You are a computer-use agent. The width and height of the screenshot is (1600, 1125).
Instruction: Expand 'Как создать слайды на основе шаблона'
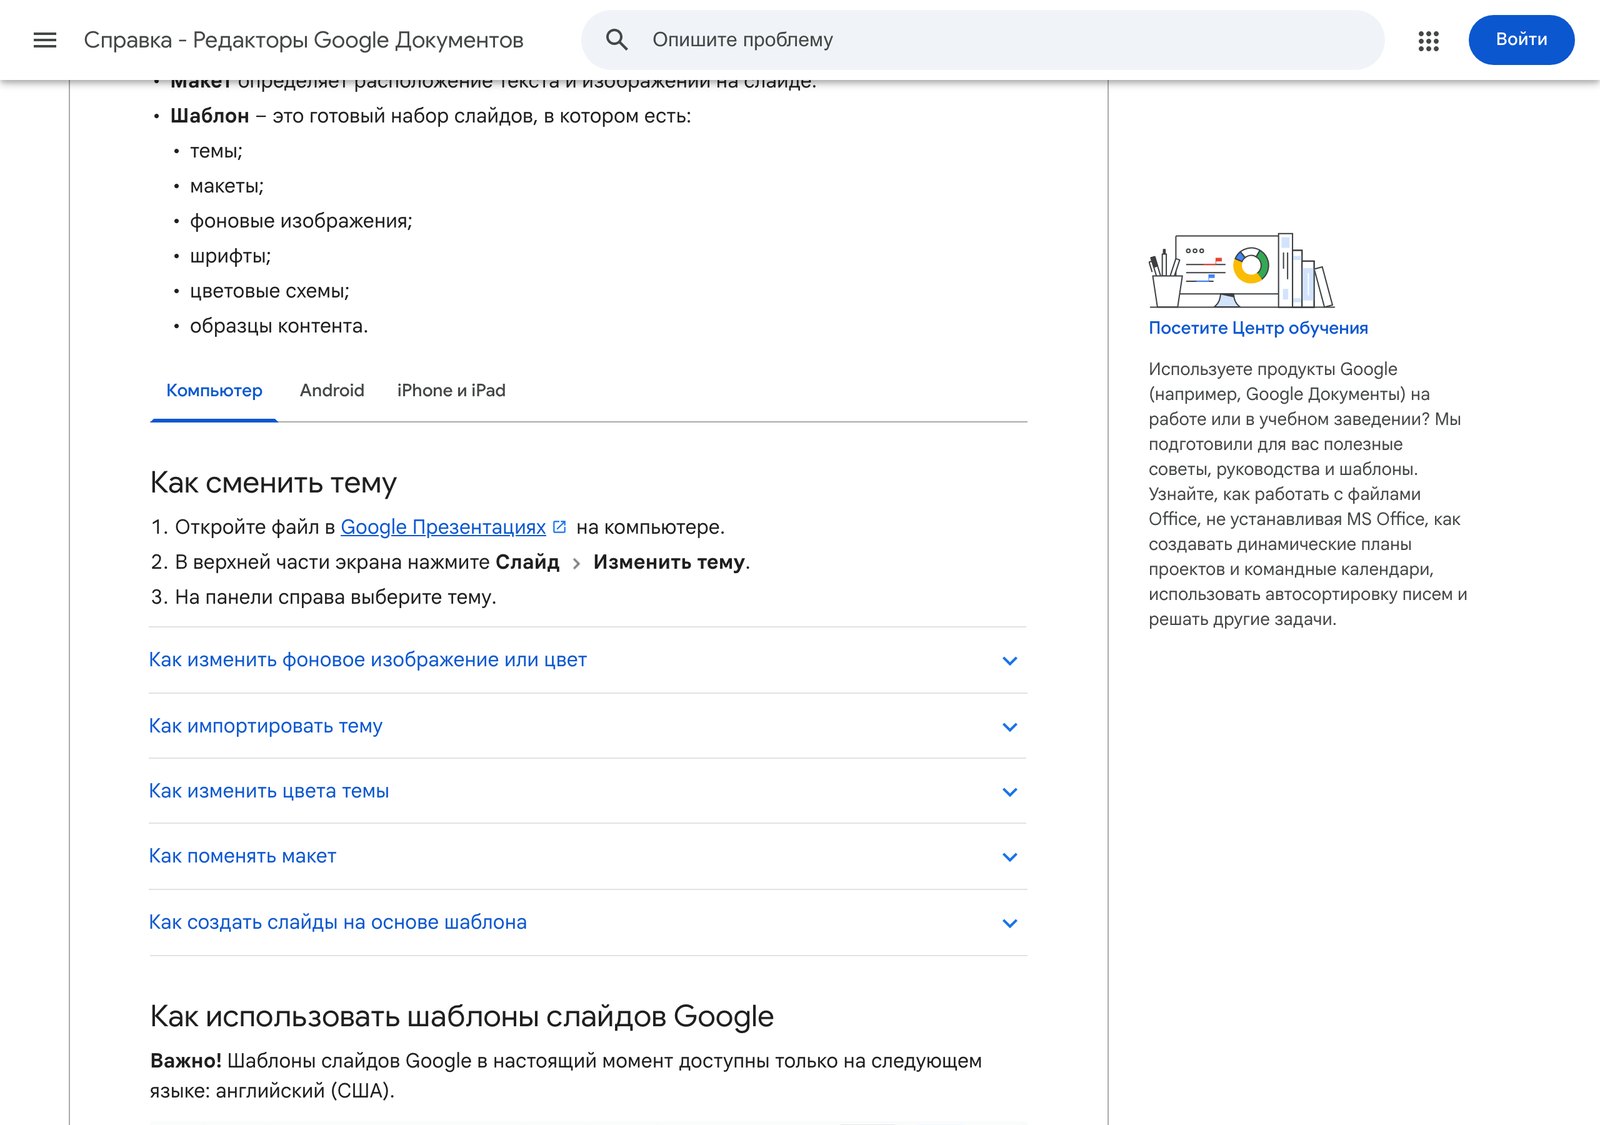coord(587,922)
